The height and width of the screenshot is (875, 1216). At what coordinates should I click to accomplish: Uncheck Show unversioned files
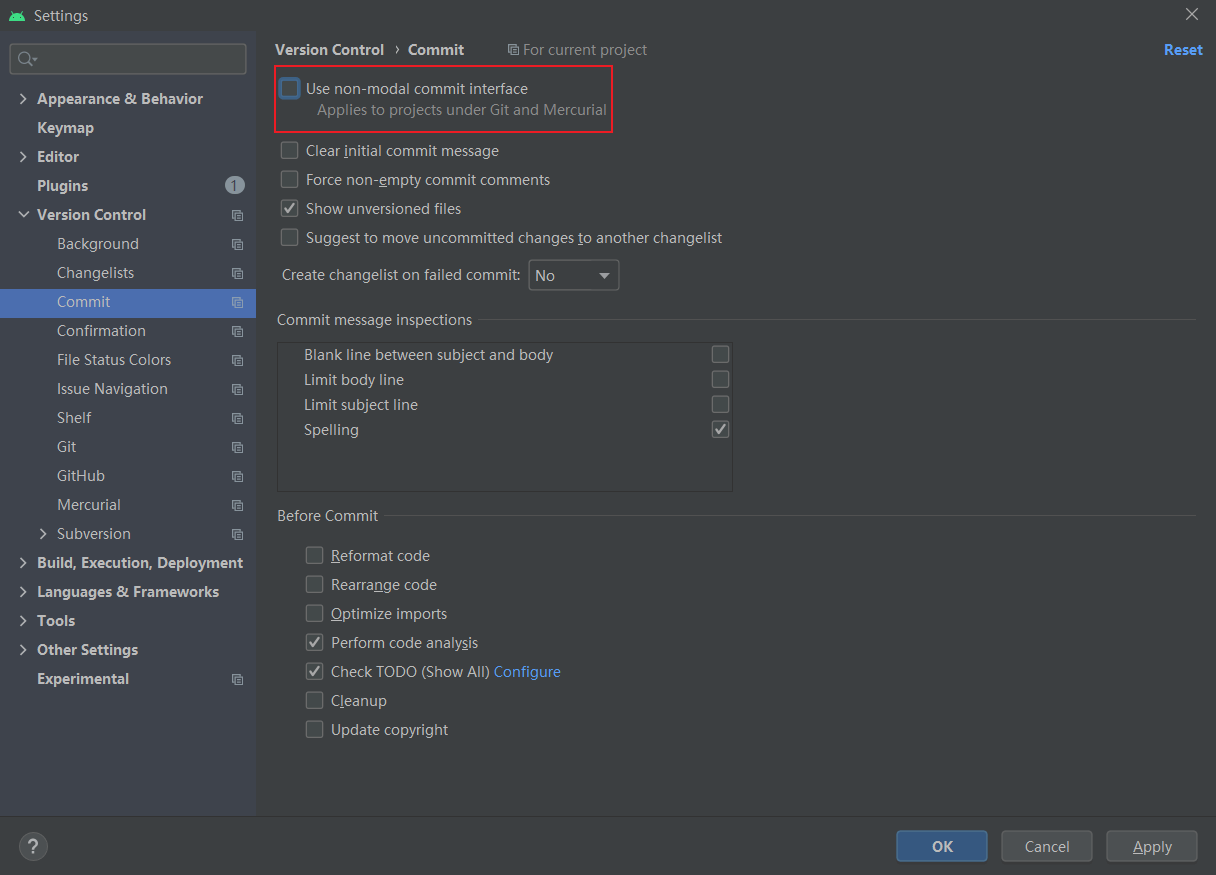(290, 209)
